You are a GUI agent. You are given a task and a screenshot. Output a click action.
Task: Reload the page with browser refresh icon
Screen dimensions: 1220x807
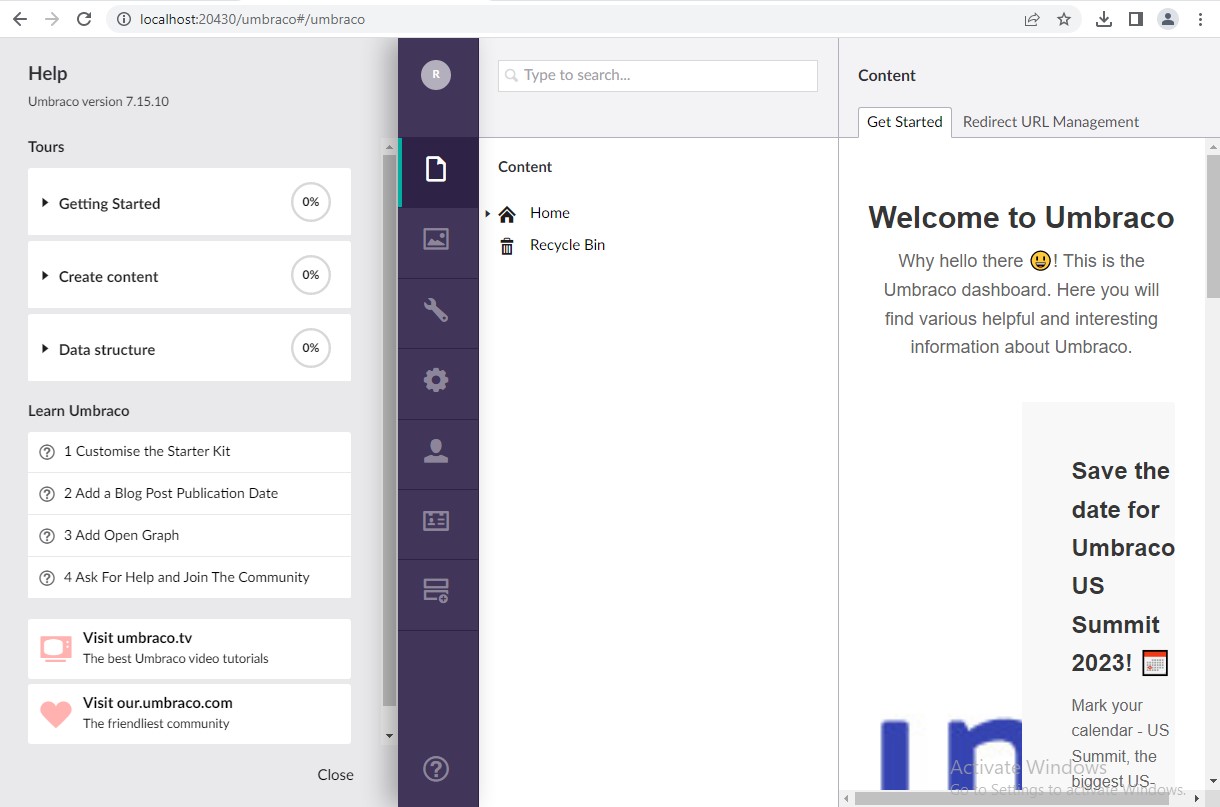pos(84,19)
